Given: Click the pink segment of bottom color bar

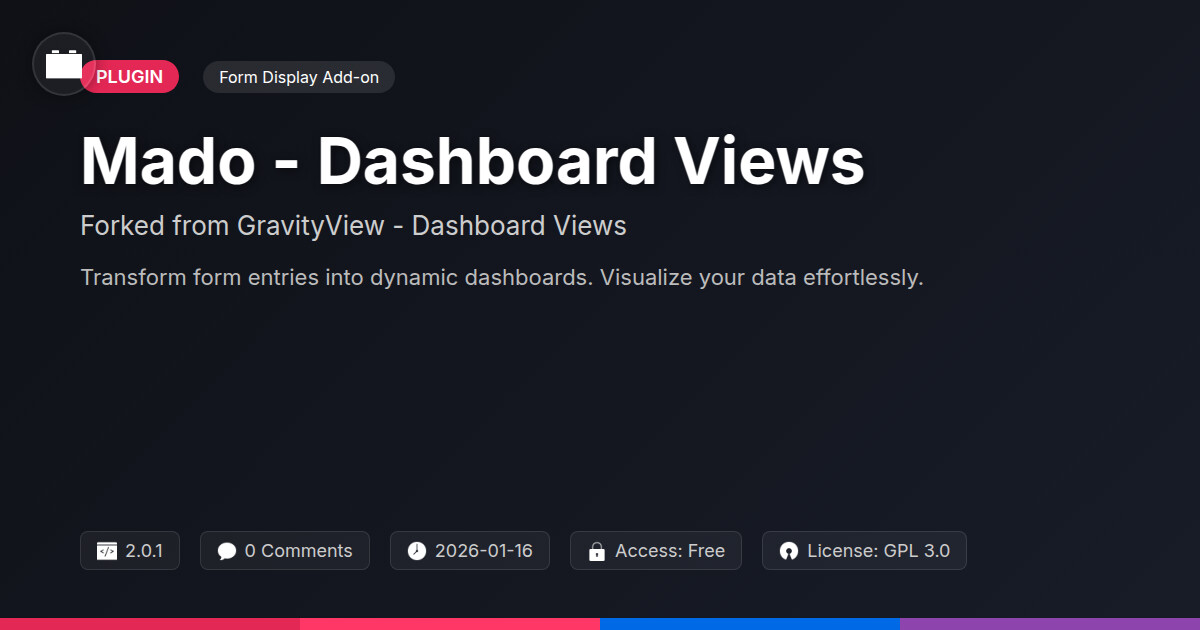Looking at the screenshot, I should 450,623.
